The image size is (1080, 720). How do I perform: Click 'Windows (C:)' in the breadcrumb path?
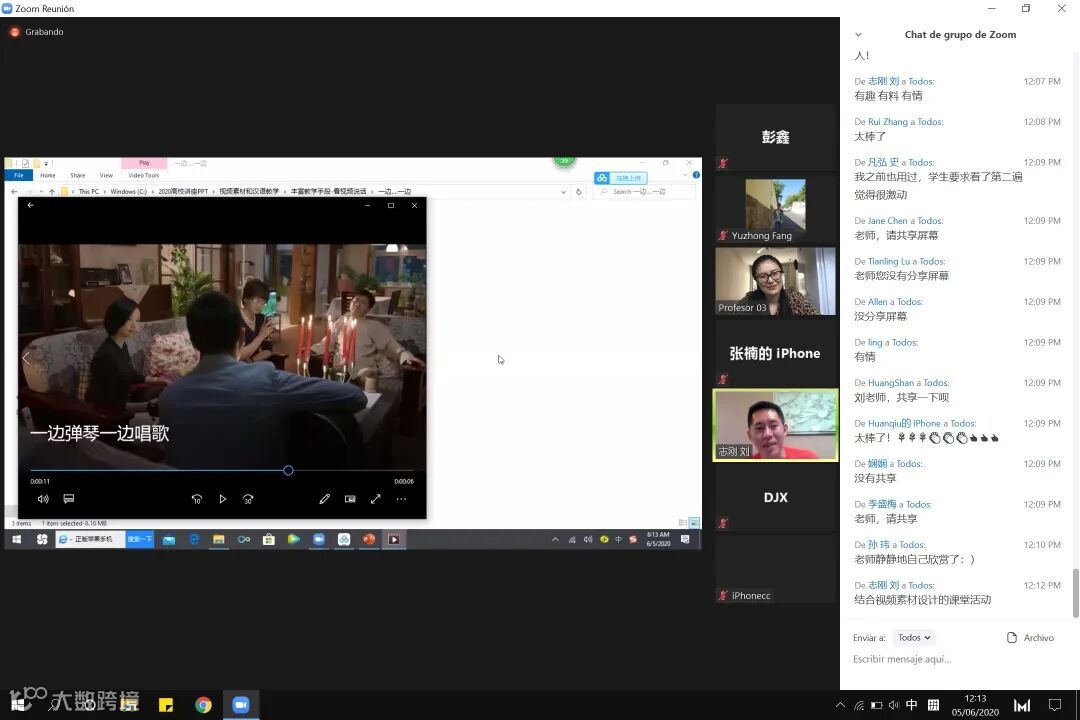click(128, 192)
